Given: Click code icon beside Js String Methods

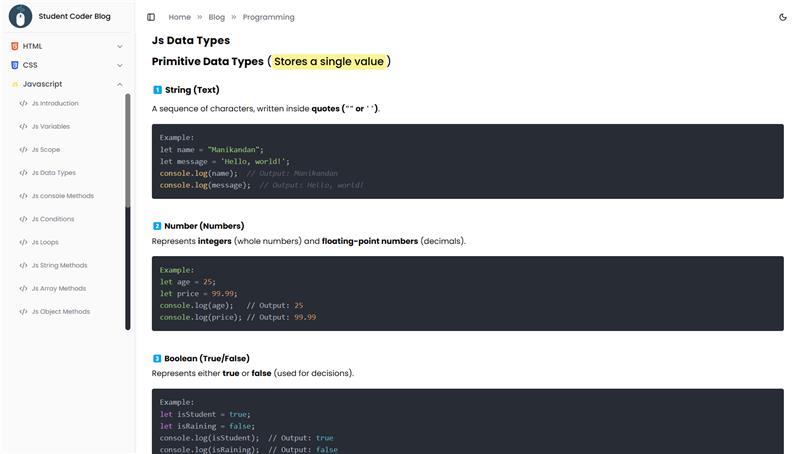Looking at the screenshot, I should click(23, 265).
